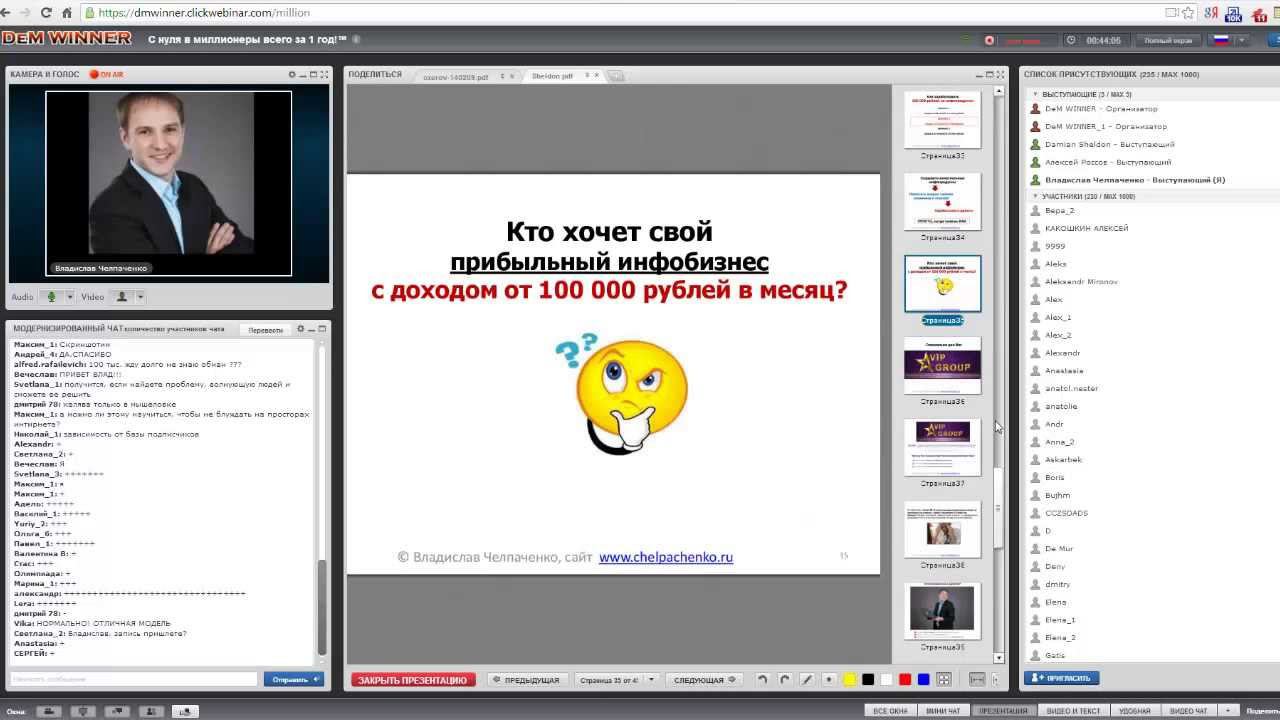Image resolution: width=1280 pixels, height=720 pixels.
Task: Pick the yellow color swatch
Action: pyautogui.click(x=849, y=680)
